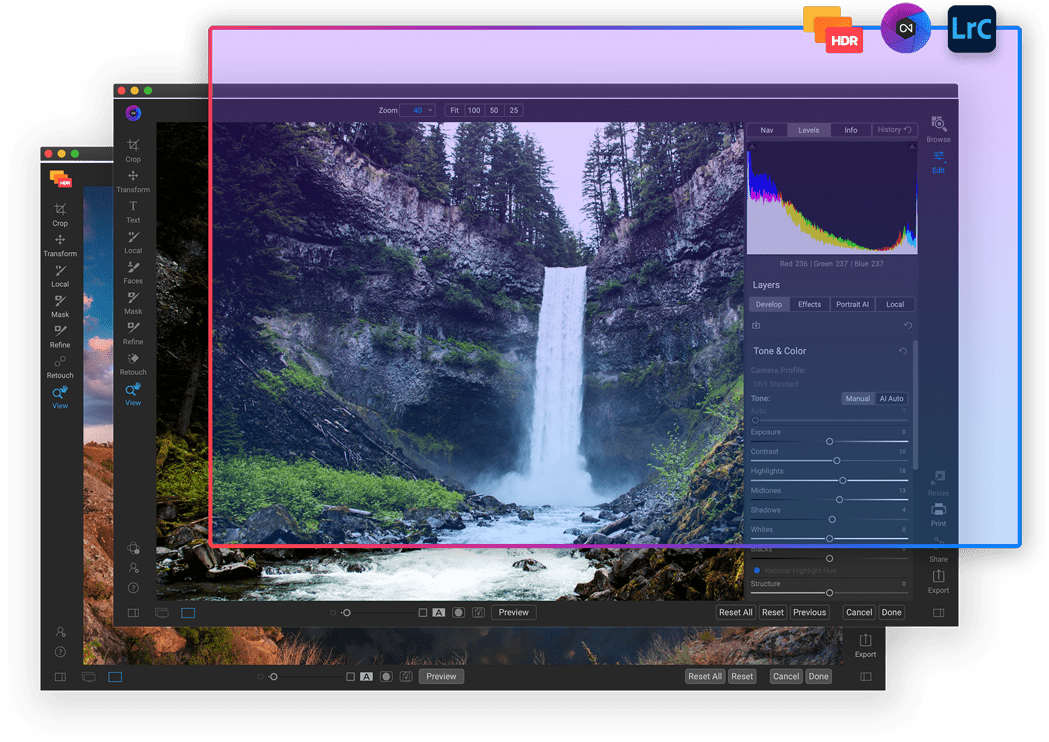Open the user account icon in front window
Viewport: 1049px width, 742px height.
[133, 568]
